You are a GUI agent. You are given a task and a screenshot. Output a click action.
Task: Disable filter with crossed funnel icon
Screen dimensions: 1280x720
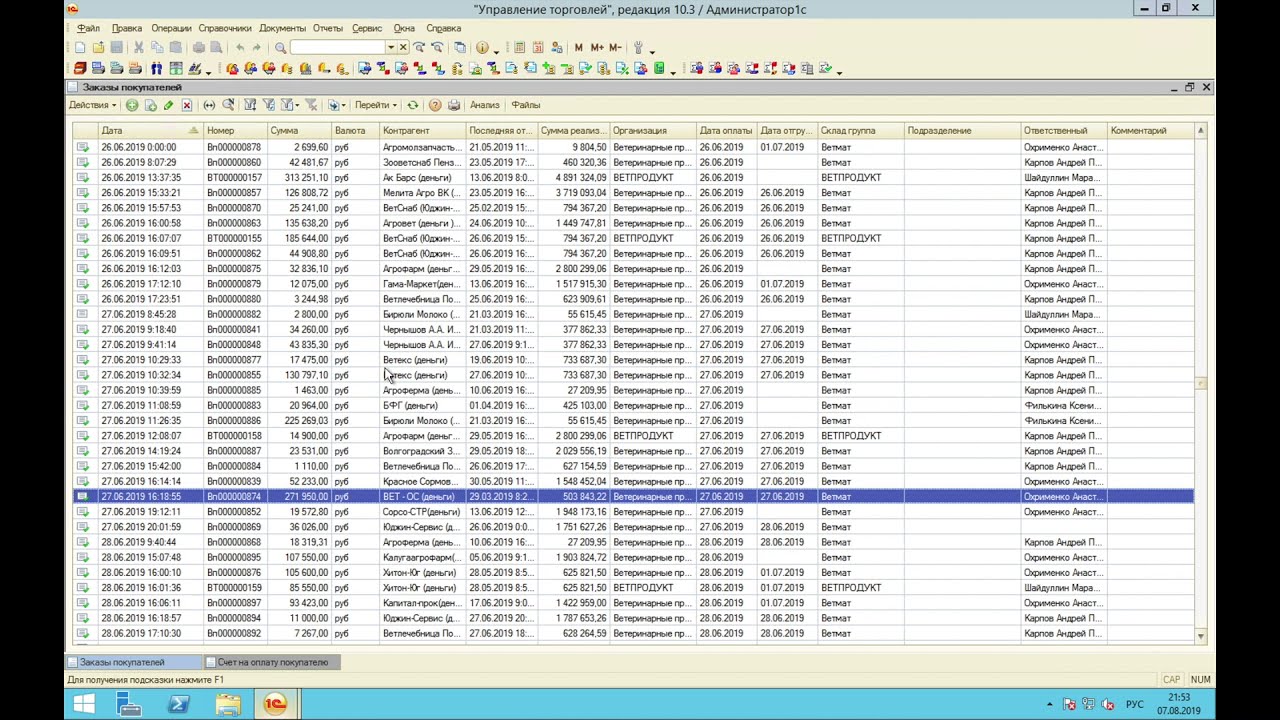[x=312, y=105]
